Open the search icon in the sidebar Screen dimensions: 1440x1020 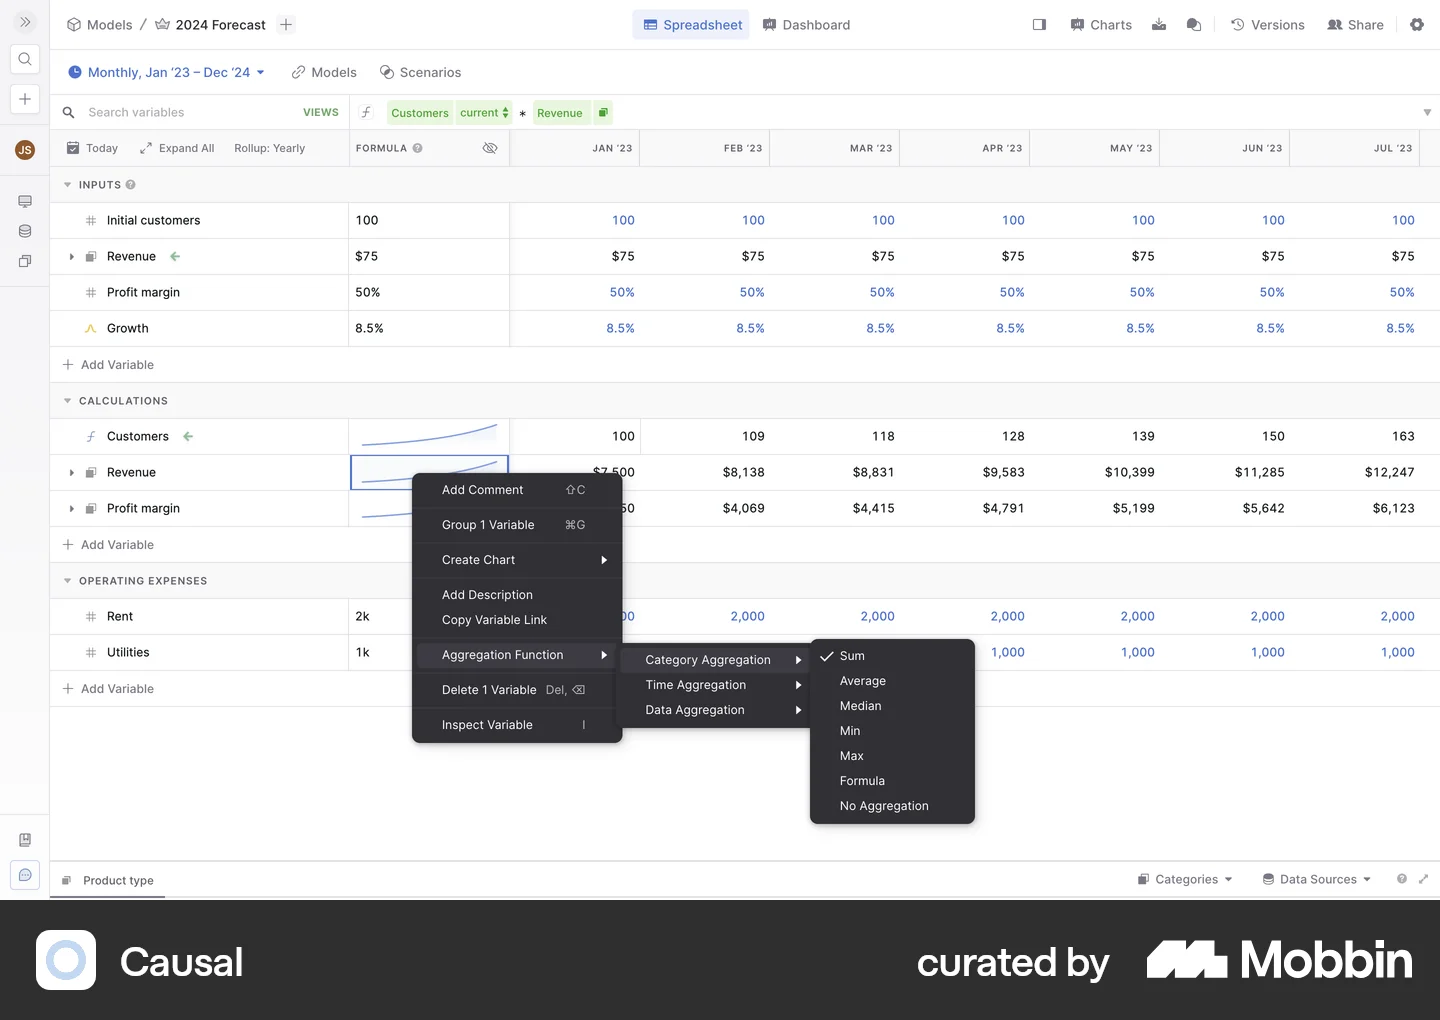[25, 60]
